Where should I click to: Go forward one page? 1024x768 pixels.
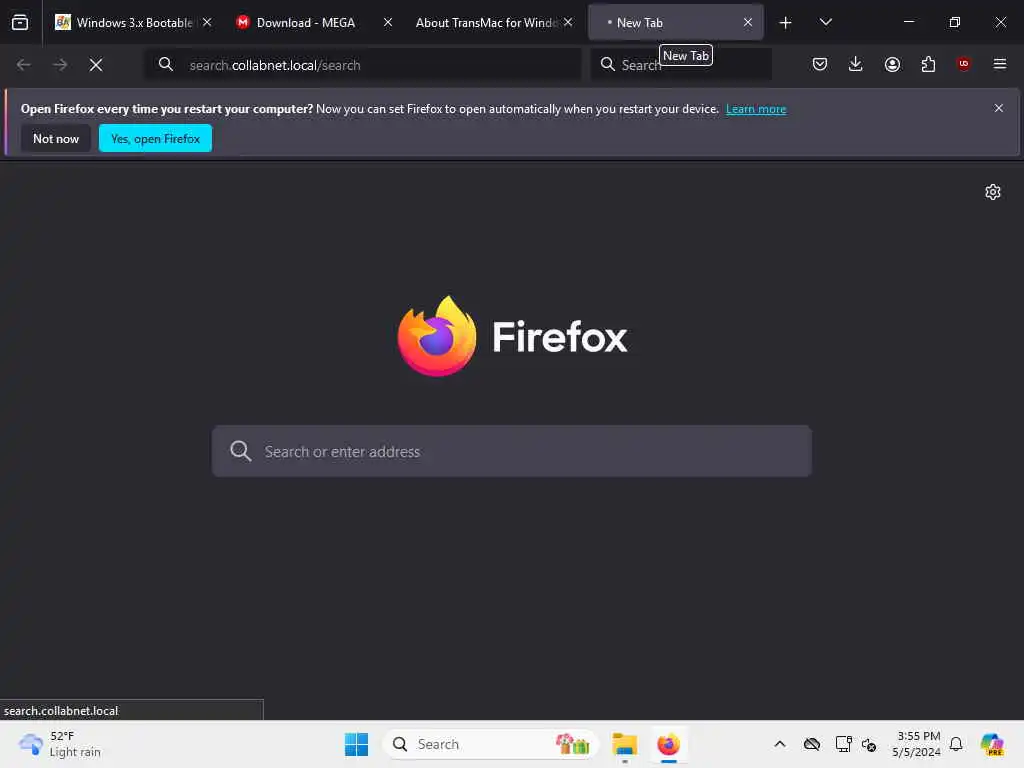click(60, 65)
